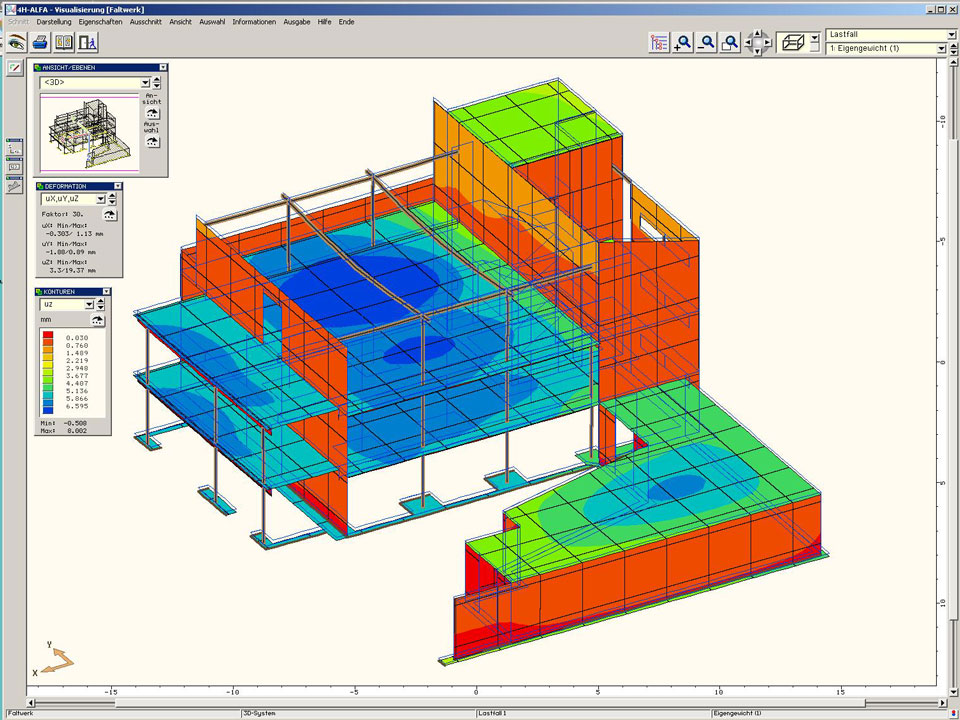Click the pan up arrow on navigation pad
The width and height of the screenshot is (960, 720).
tap(757, 33)
